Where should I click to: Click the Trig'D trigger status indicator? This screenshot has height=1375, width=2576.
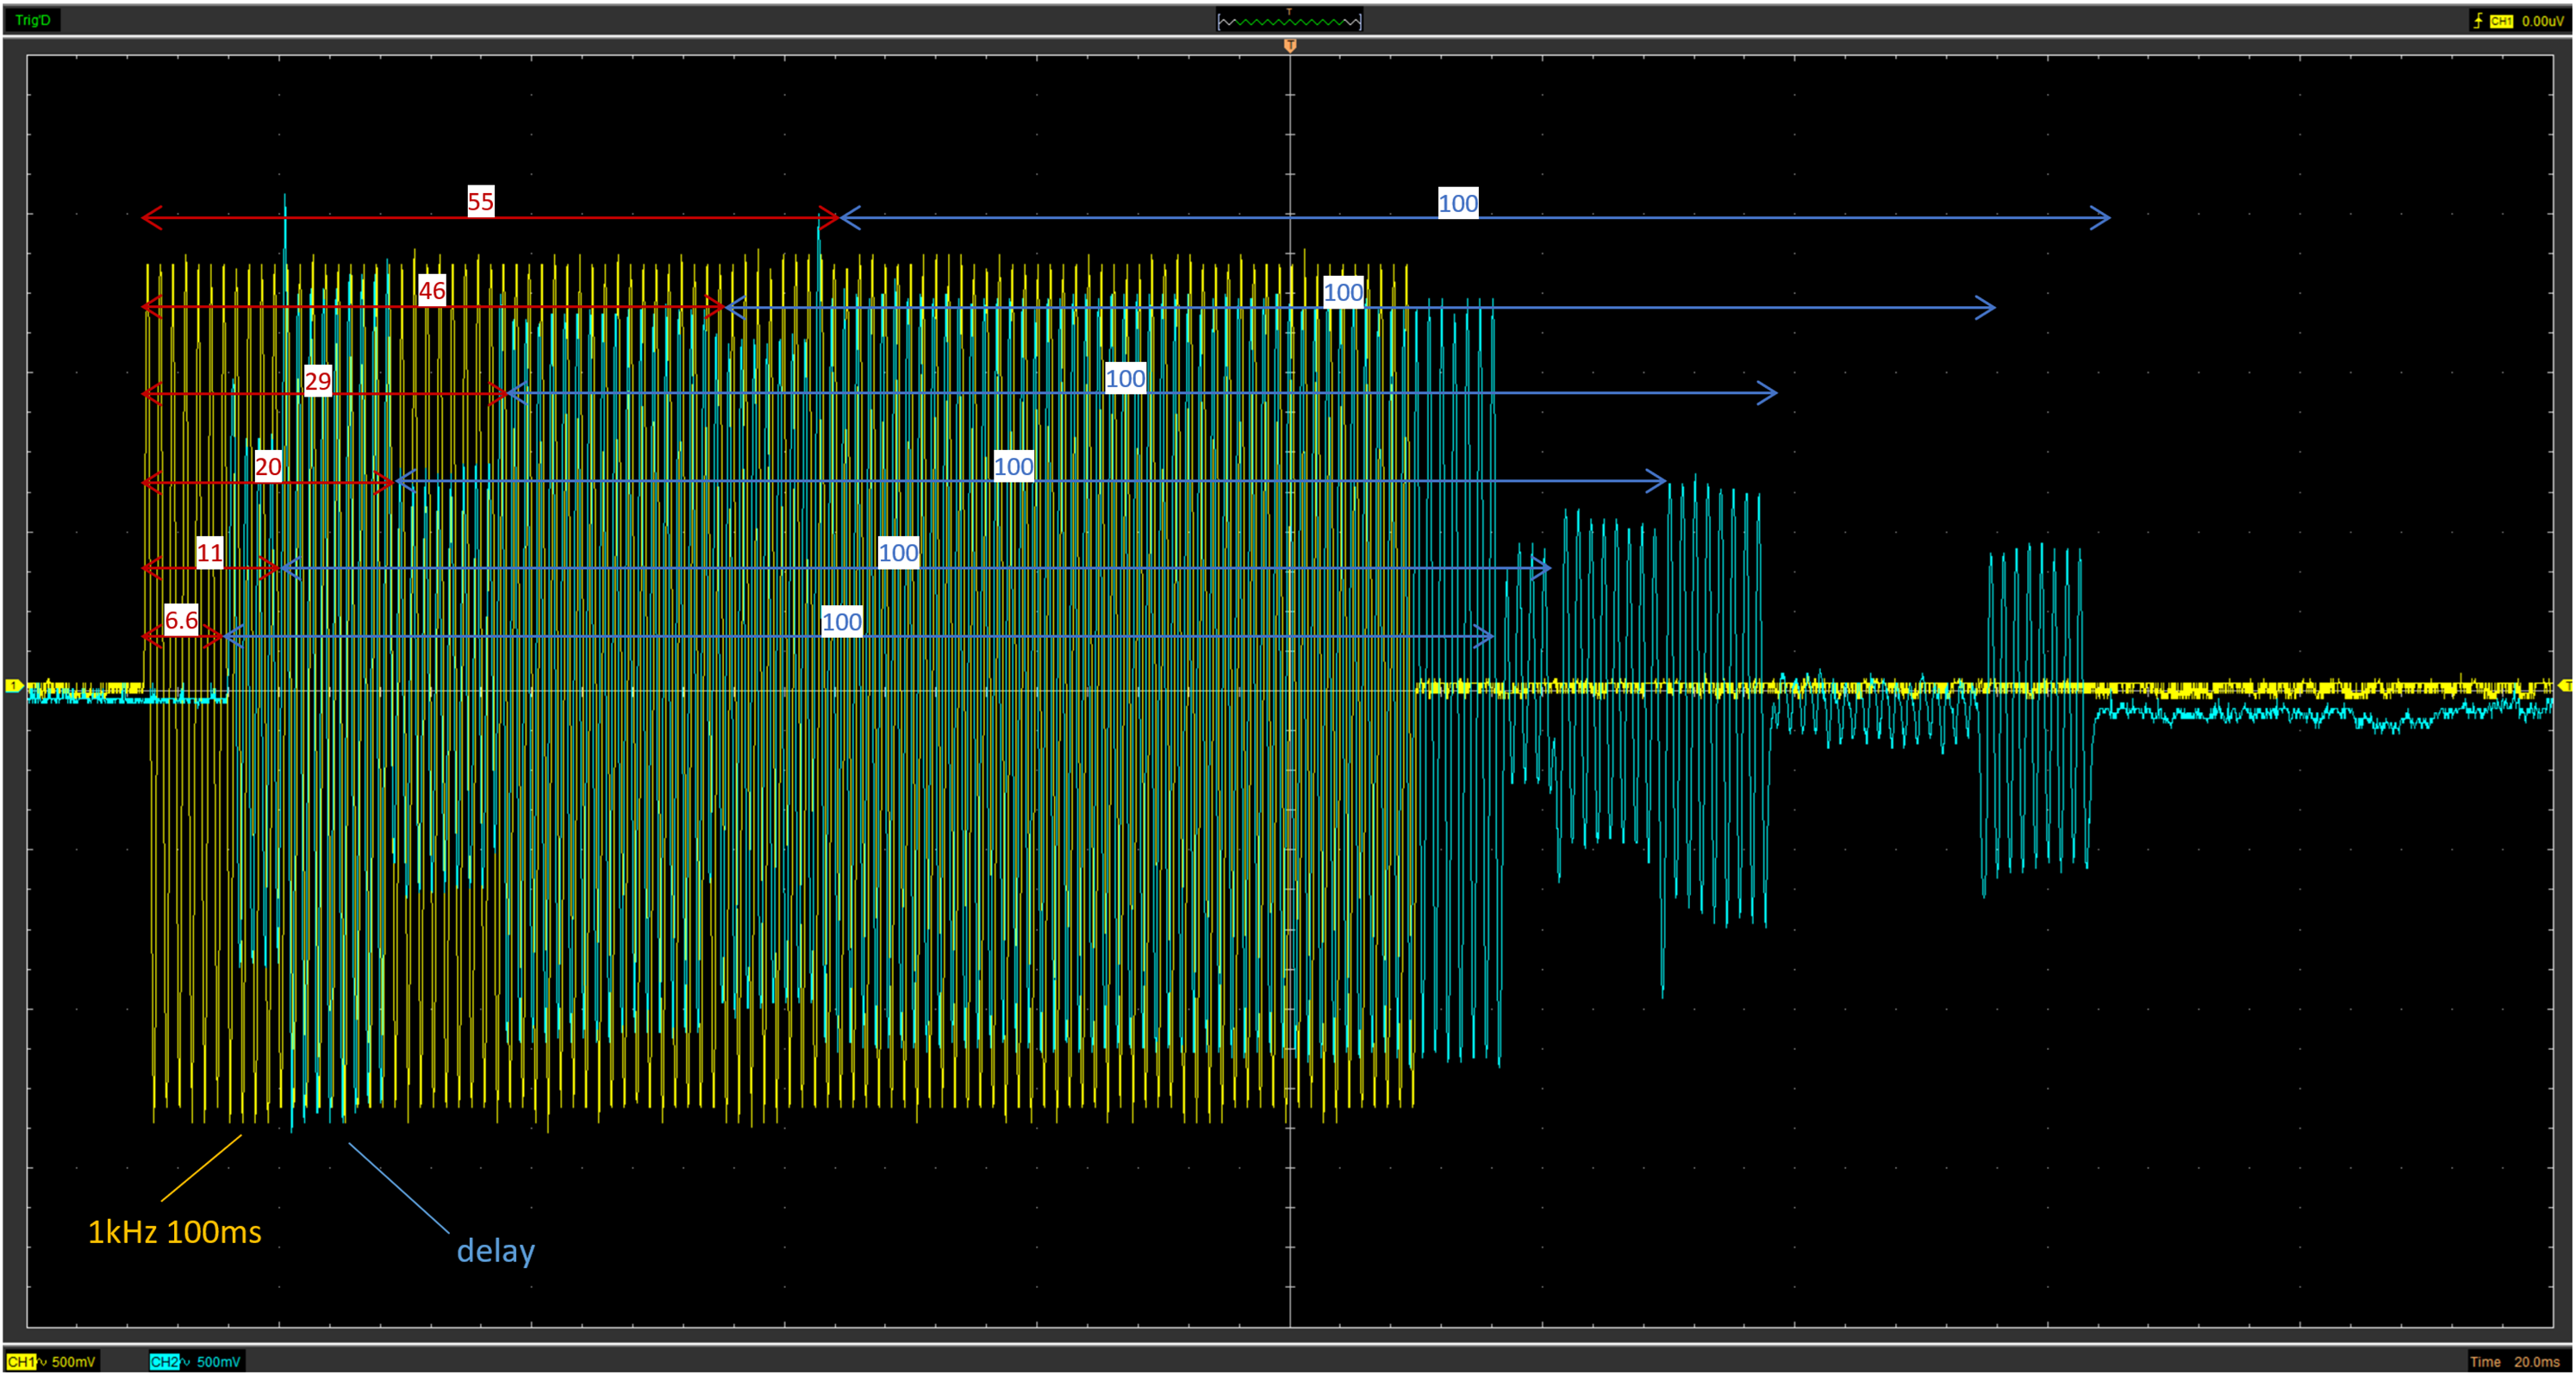point(32,20)
